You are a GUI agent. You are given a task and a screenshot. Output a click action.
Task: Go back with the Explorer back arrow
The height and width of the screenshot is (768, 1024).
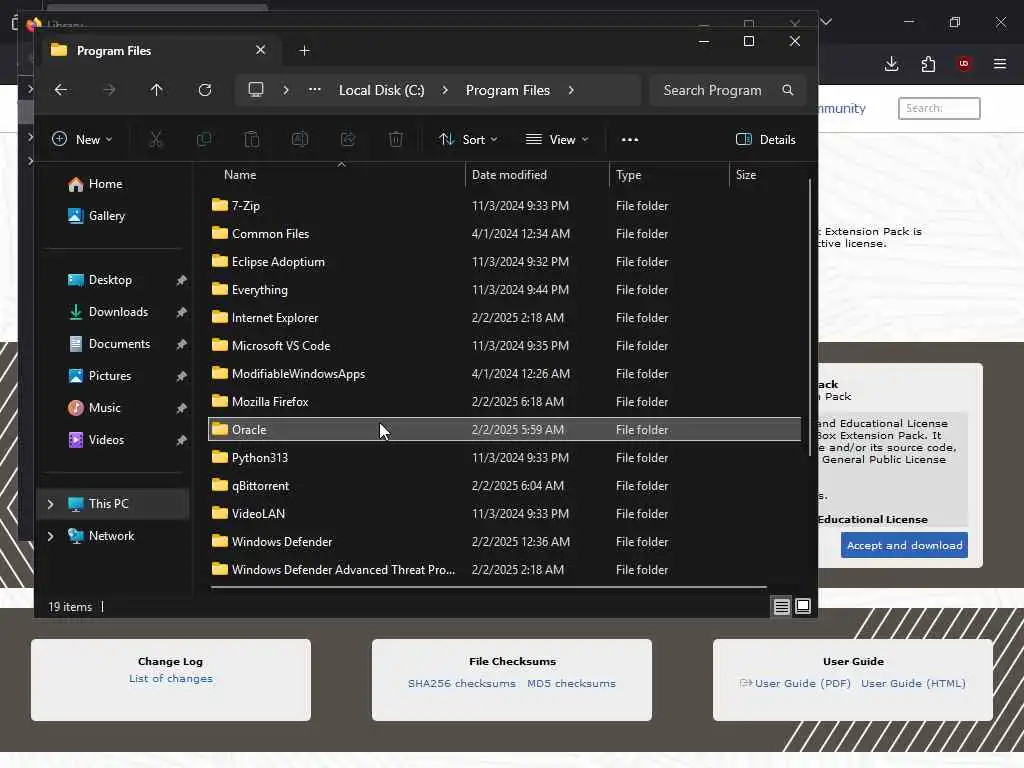(61, 90)
